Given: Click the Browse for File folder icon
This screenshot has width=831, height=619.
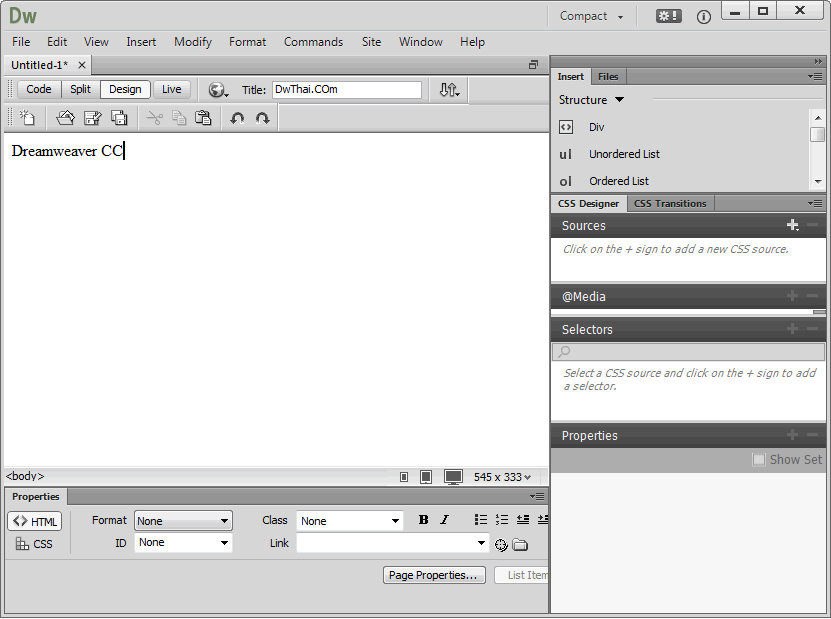Looking at the screenshot, I should point(520,545).
